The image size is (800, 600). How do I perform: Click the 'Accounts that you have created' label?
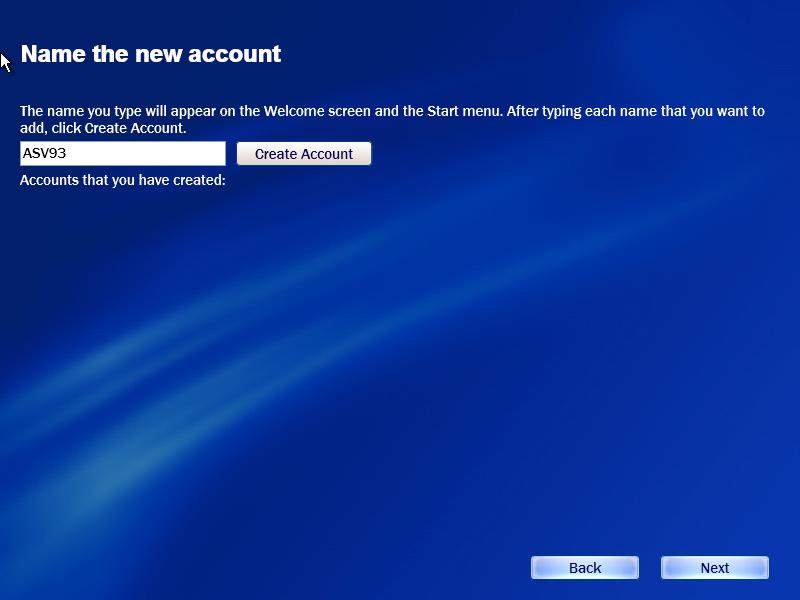tap(122, 181)
